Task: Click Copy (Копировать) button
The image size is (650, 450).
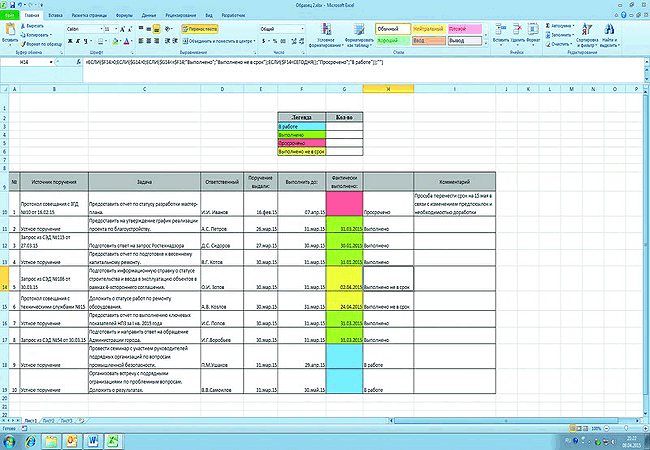Action: (x=35, y=35)
